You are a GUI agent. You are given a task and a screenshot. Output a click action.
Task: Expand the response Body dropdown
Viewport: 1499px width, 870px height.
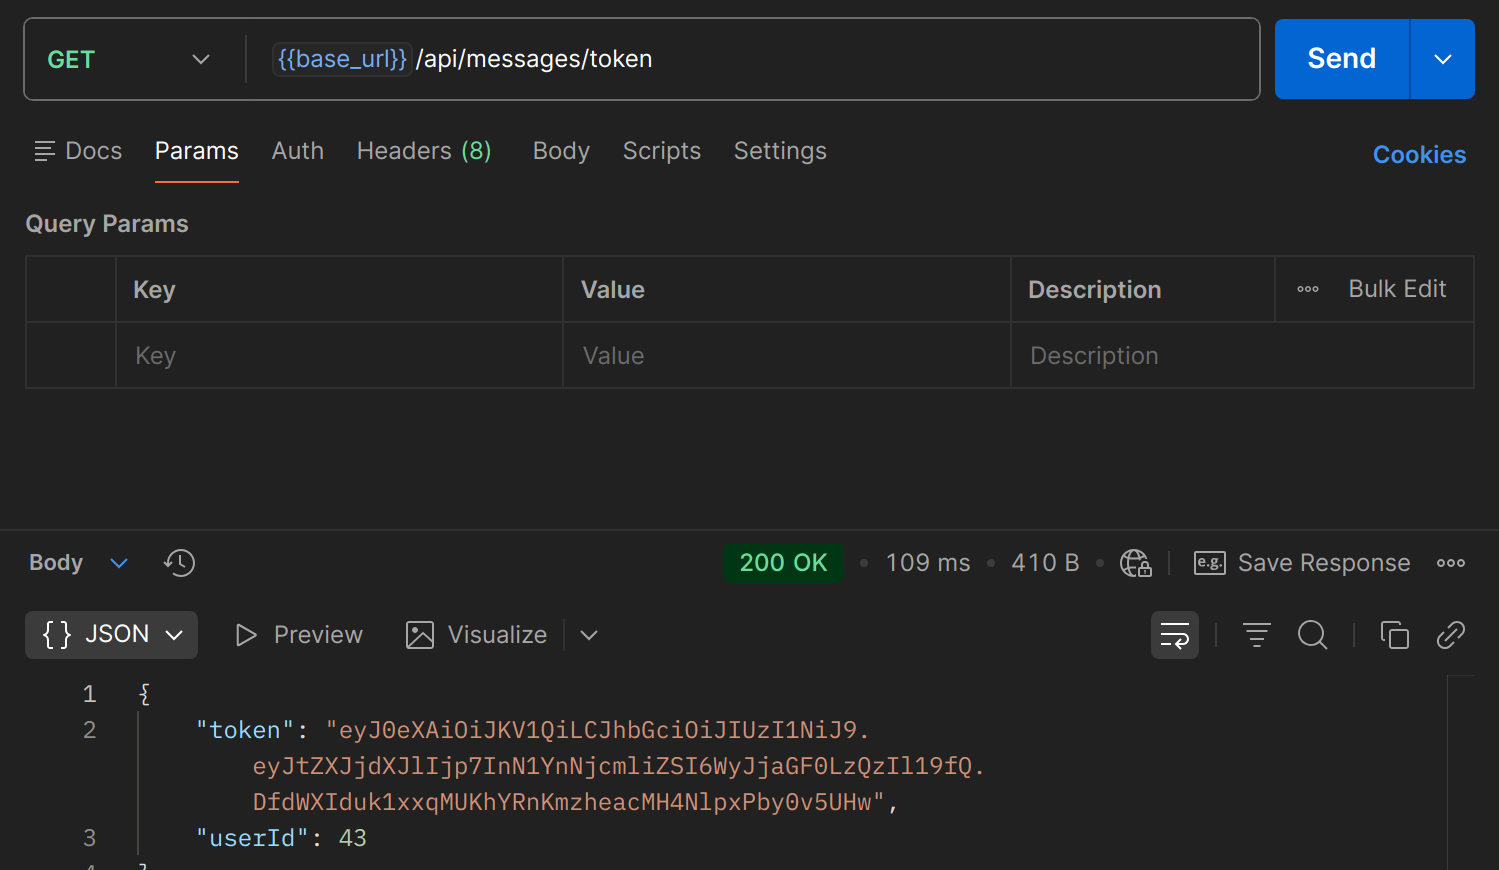click(x=79, y=563)
